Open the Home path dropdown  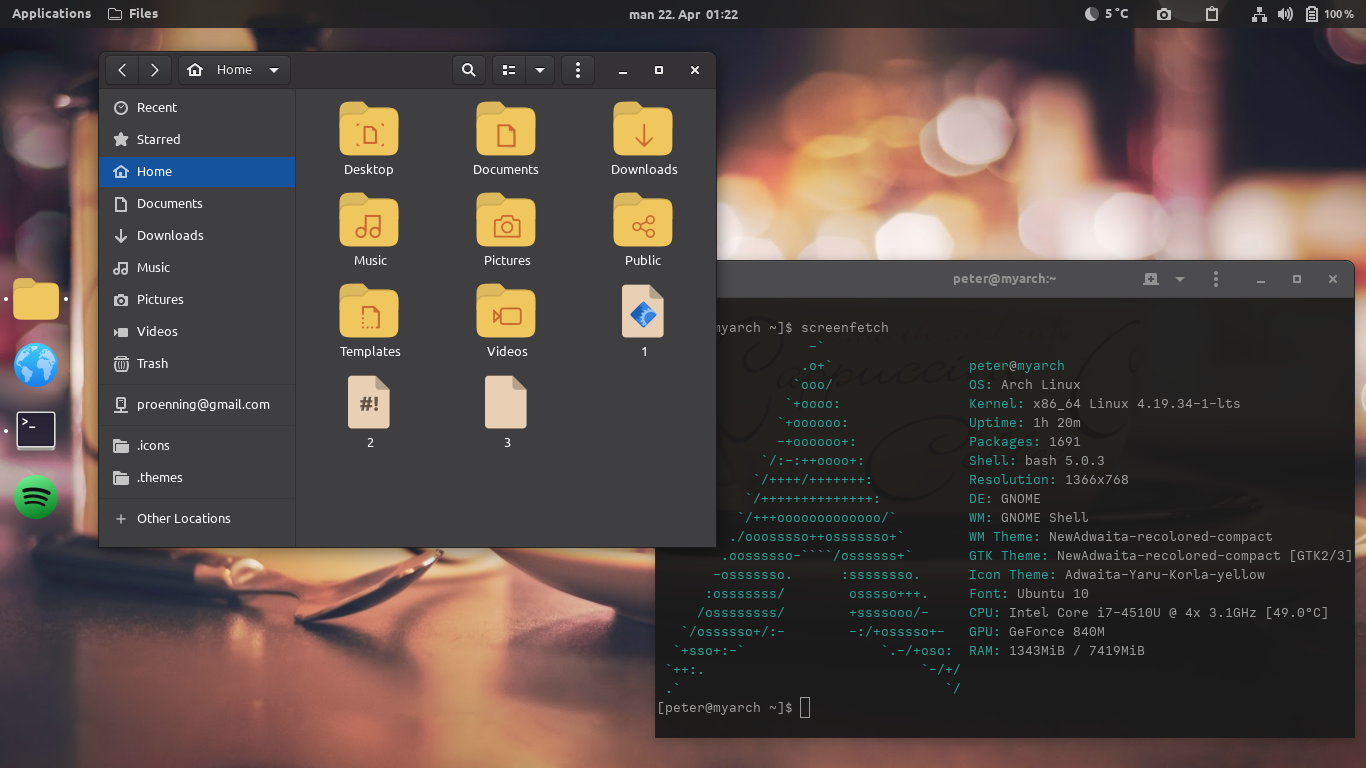[235, 70]
